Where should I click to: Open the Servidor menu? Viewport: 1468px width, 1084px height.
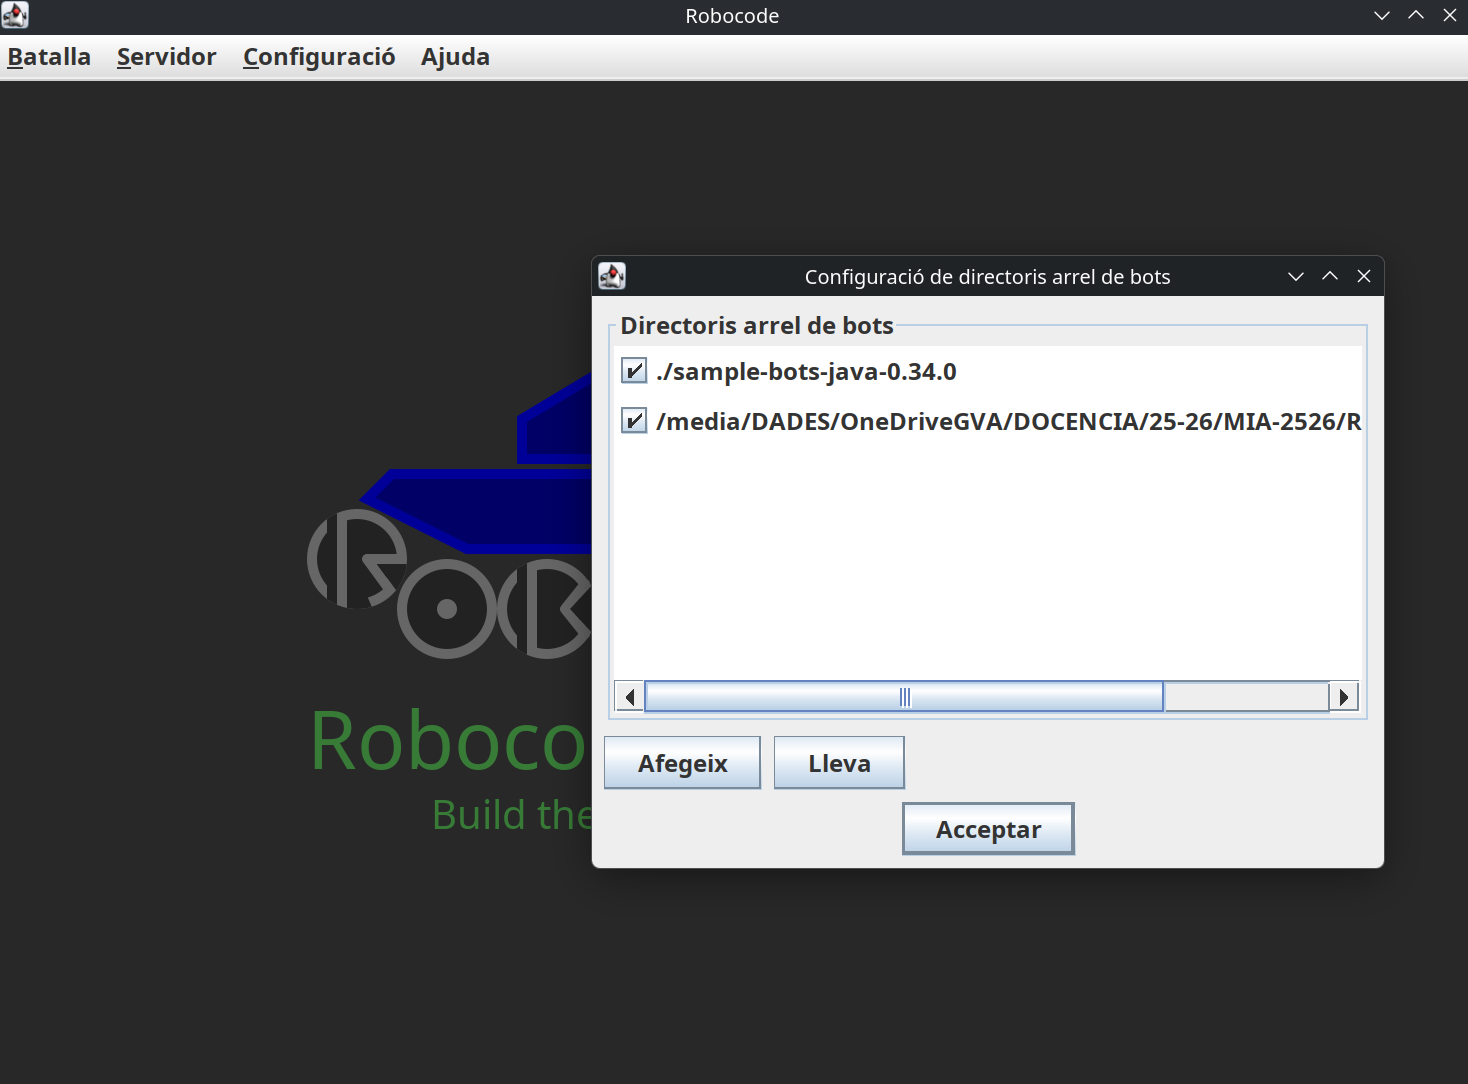point(166,57)
